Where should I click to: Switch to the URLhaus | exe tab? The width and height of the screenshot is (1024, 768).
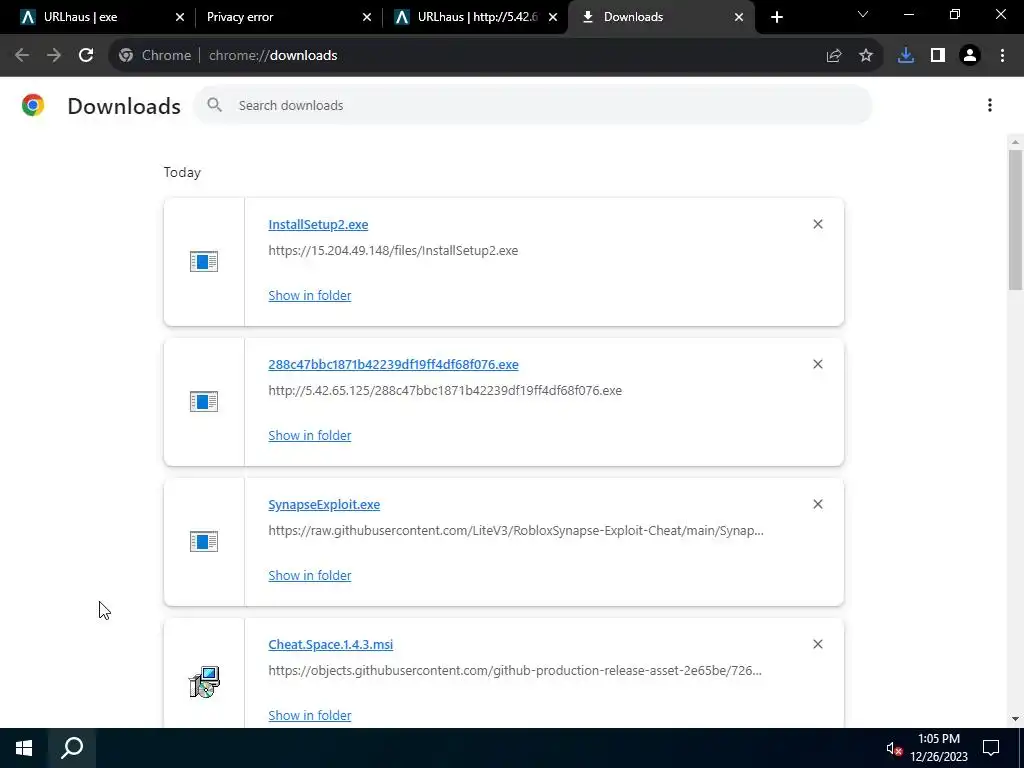point(101,17)
